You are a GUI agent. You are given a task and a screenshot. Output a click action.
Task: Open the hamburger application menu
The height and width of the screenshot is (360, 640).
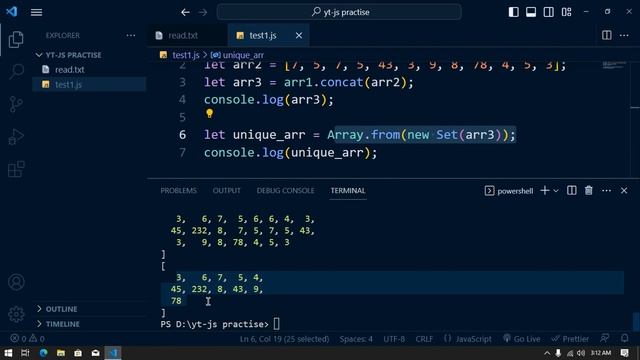[x=36, y=12]
